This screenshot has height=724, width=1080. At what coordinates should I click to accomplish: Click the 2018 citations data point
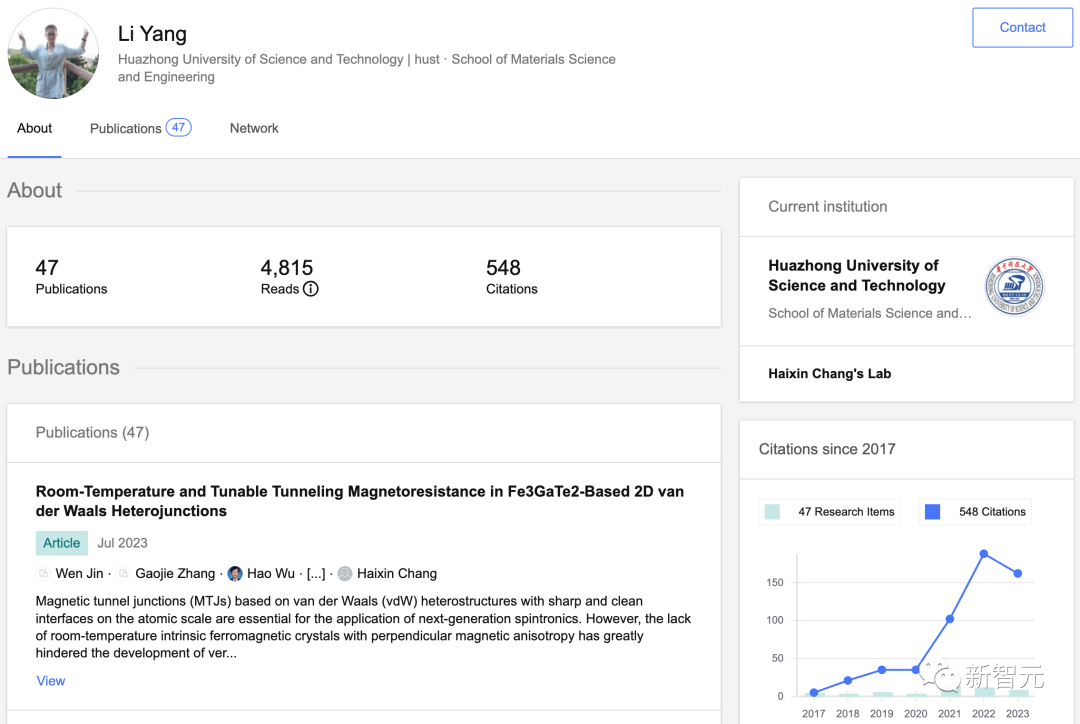click(x=848, y=681)
